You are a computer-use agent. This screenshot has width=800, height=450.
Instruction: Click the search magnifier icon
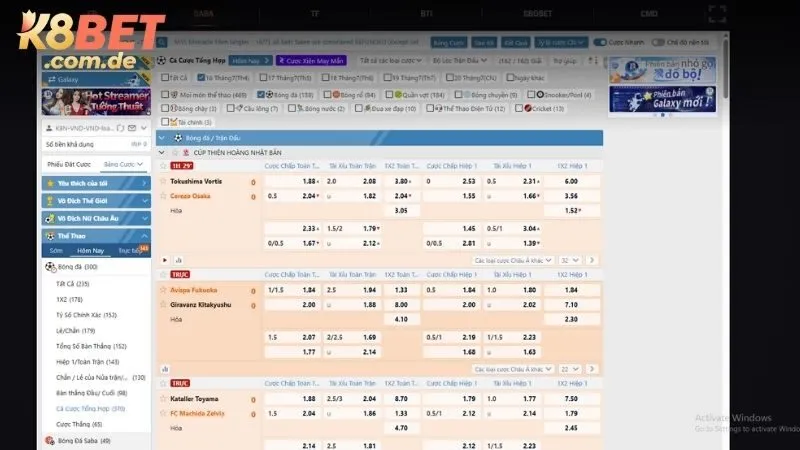pyautogui.click(x=162, y=42)
